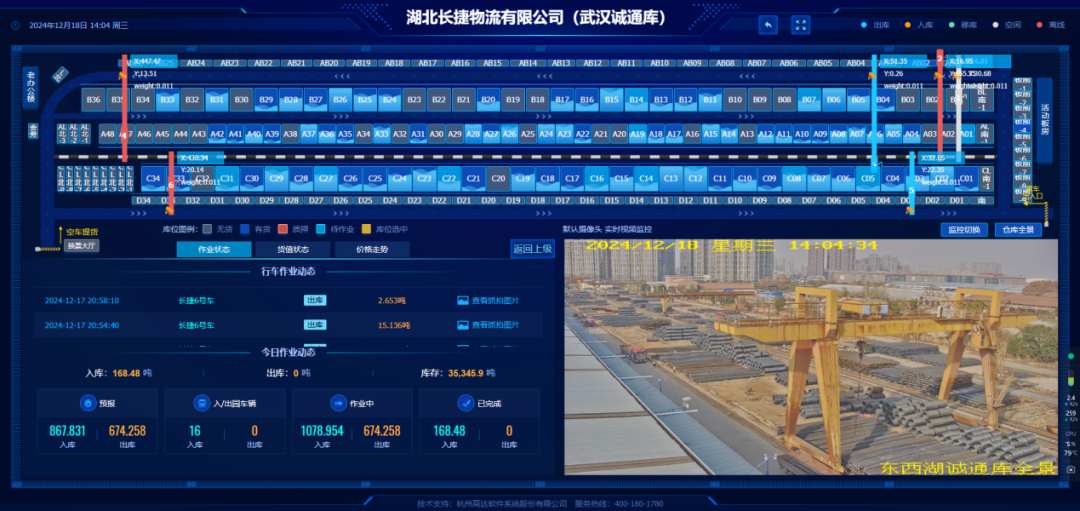Viewport: 1080px width, 511px height.
Task: Select storage slot A37
Action: pos(309,134)
